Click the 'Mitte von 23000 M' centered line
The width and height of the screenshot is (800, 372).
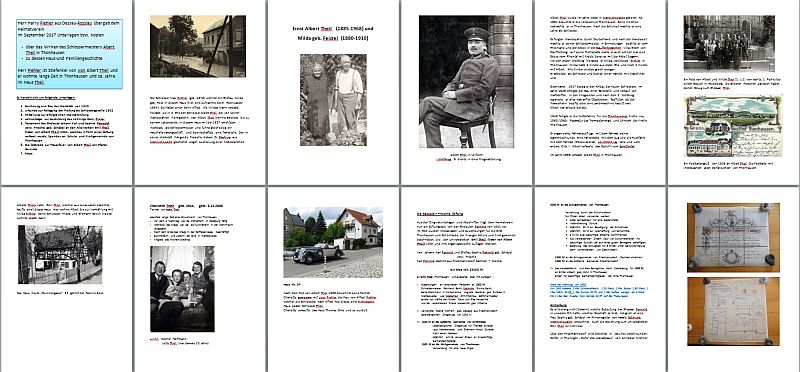466,268
